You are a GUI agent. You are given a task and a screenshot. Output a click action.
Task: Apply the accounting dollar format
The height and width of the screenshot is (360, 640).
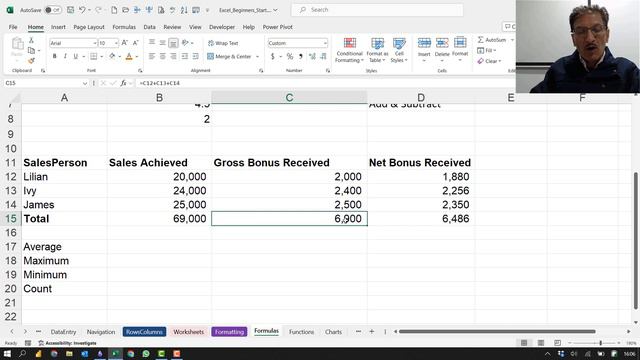pos(273,56)
